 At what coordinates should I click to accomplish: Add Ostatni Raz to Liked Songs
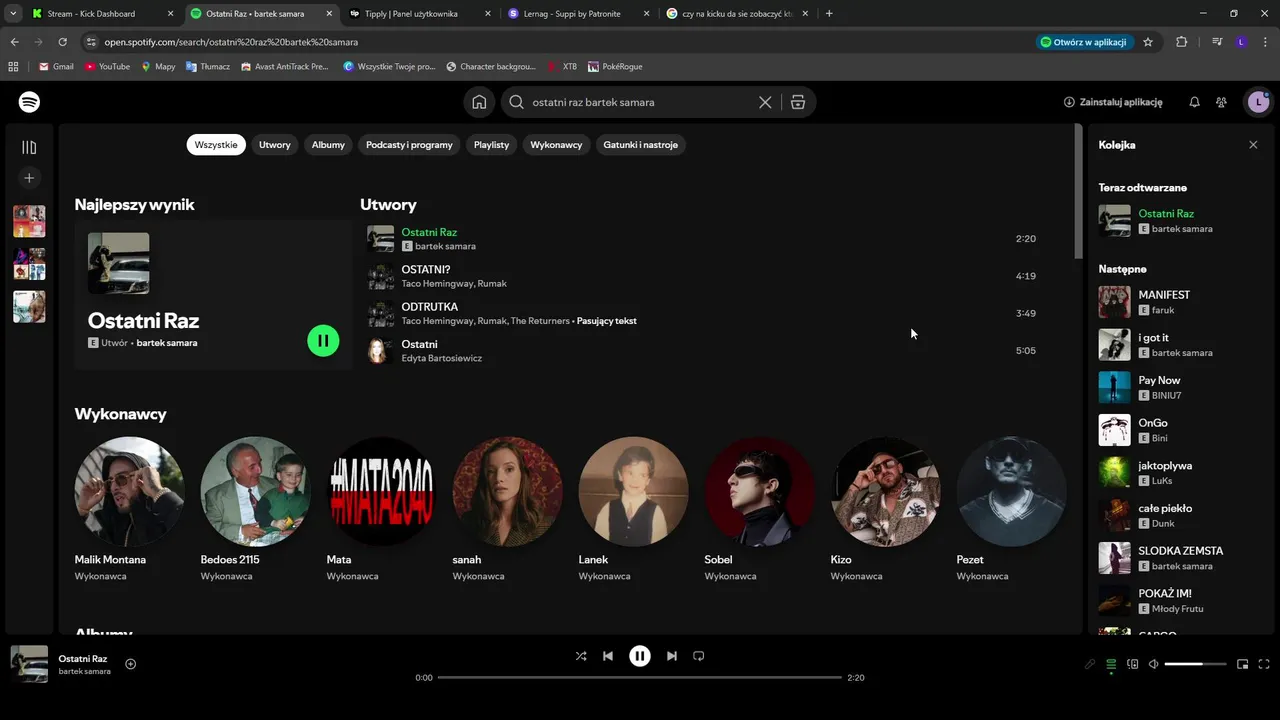130,664
